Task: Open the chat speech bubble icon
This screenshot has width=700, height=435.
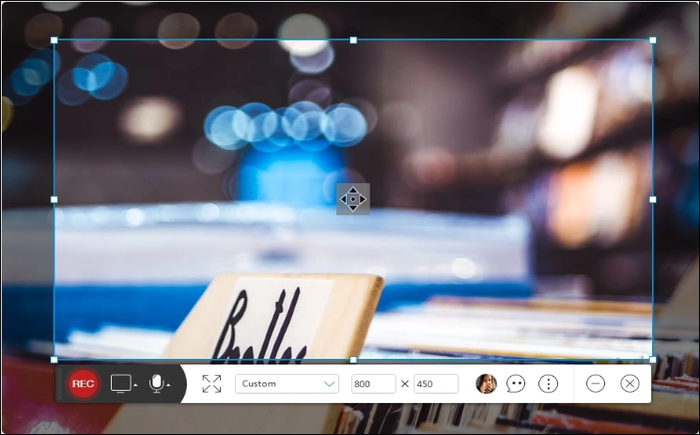Action: [516, 384]
